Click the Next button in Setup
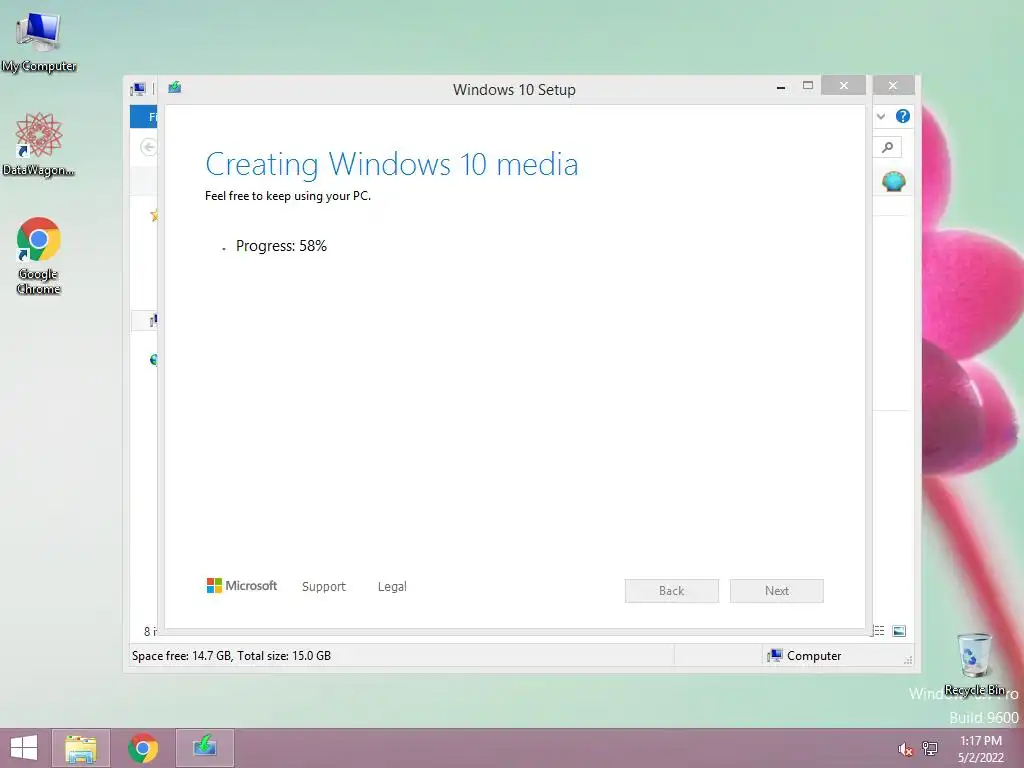 (776, 591)
